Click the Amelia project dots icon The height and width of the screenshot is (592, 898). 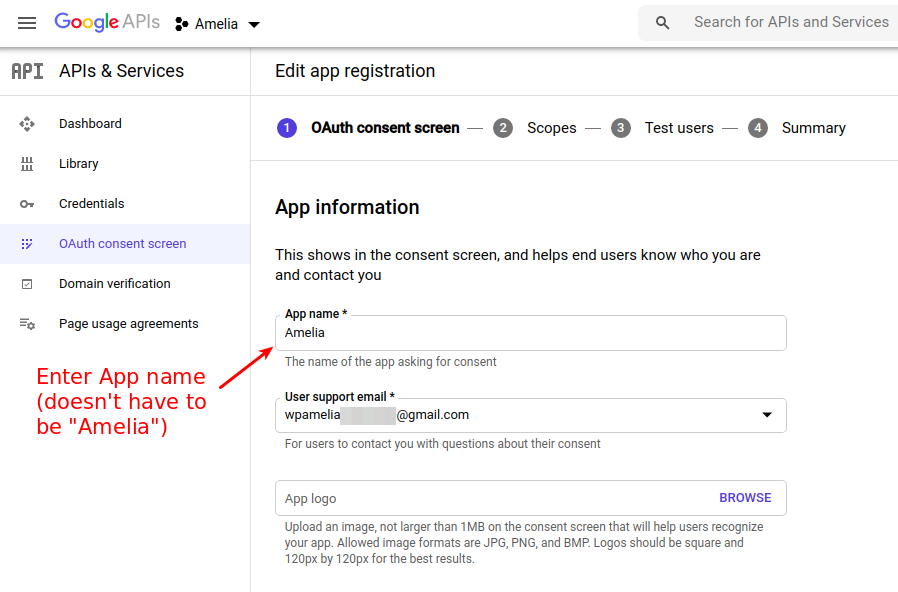pos(182,24)
